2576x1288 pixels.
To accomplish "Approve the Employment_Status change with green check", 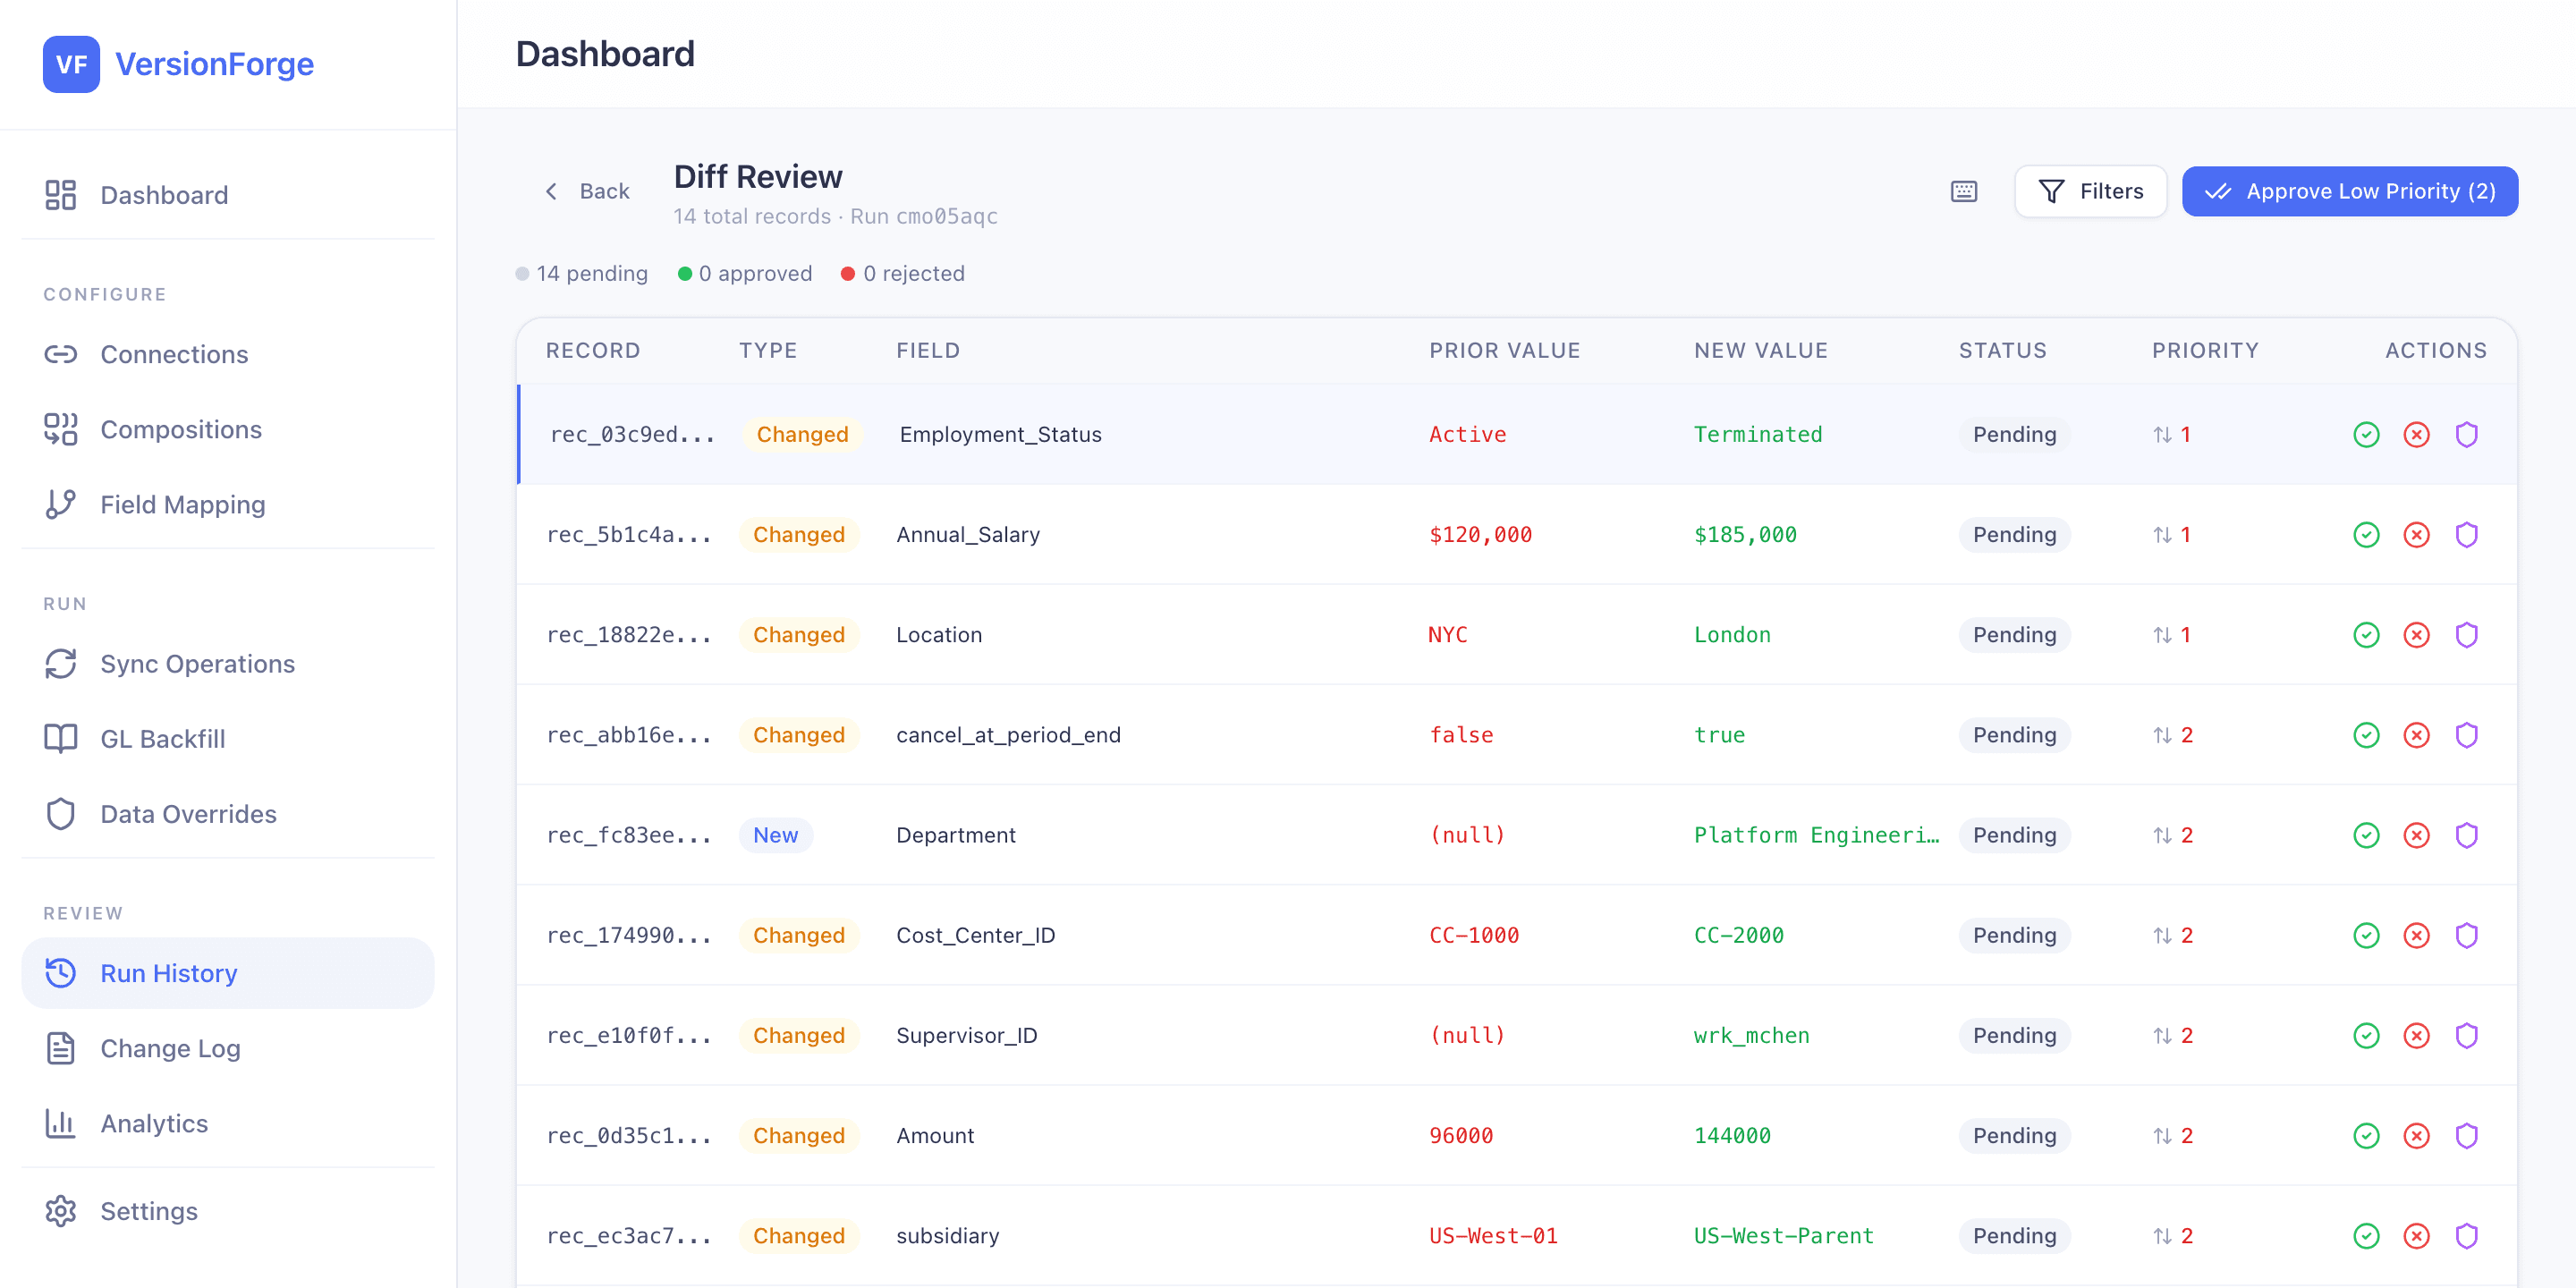I will coord(2366,434).
